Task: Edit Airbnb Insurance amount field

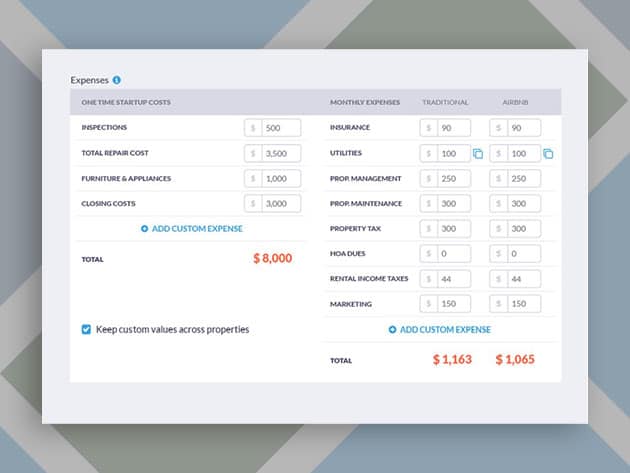Action: tap(523, 128)
